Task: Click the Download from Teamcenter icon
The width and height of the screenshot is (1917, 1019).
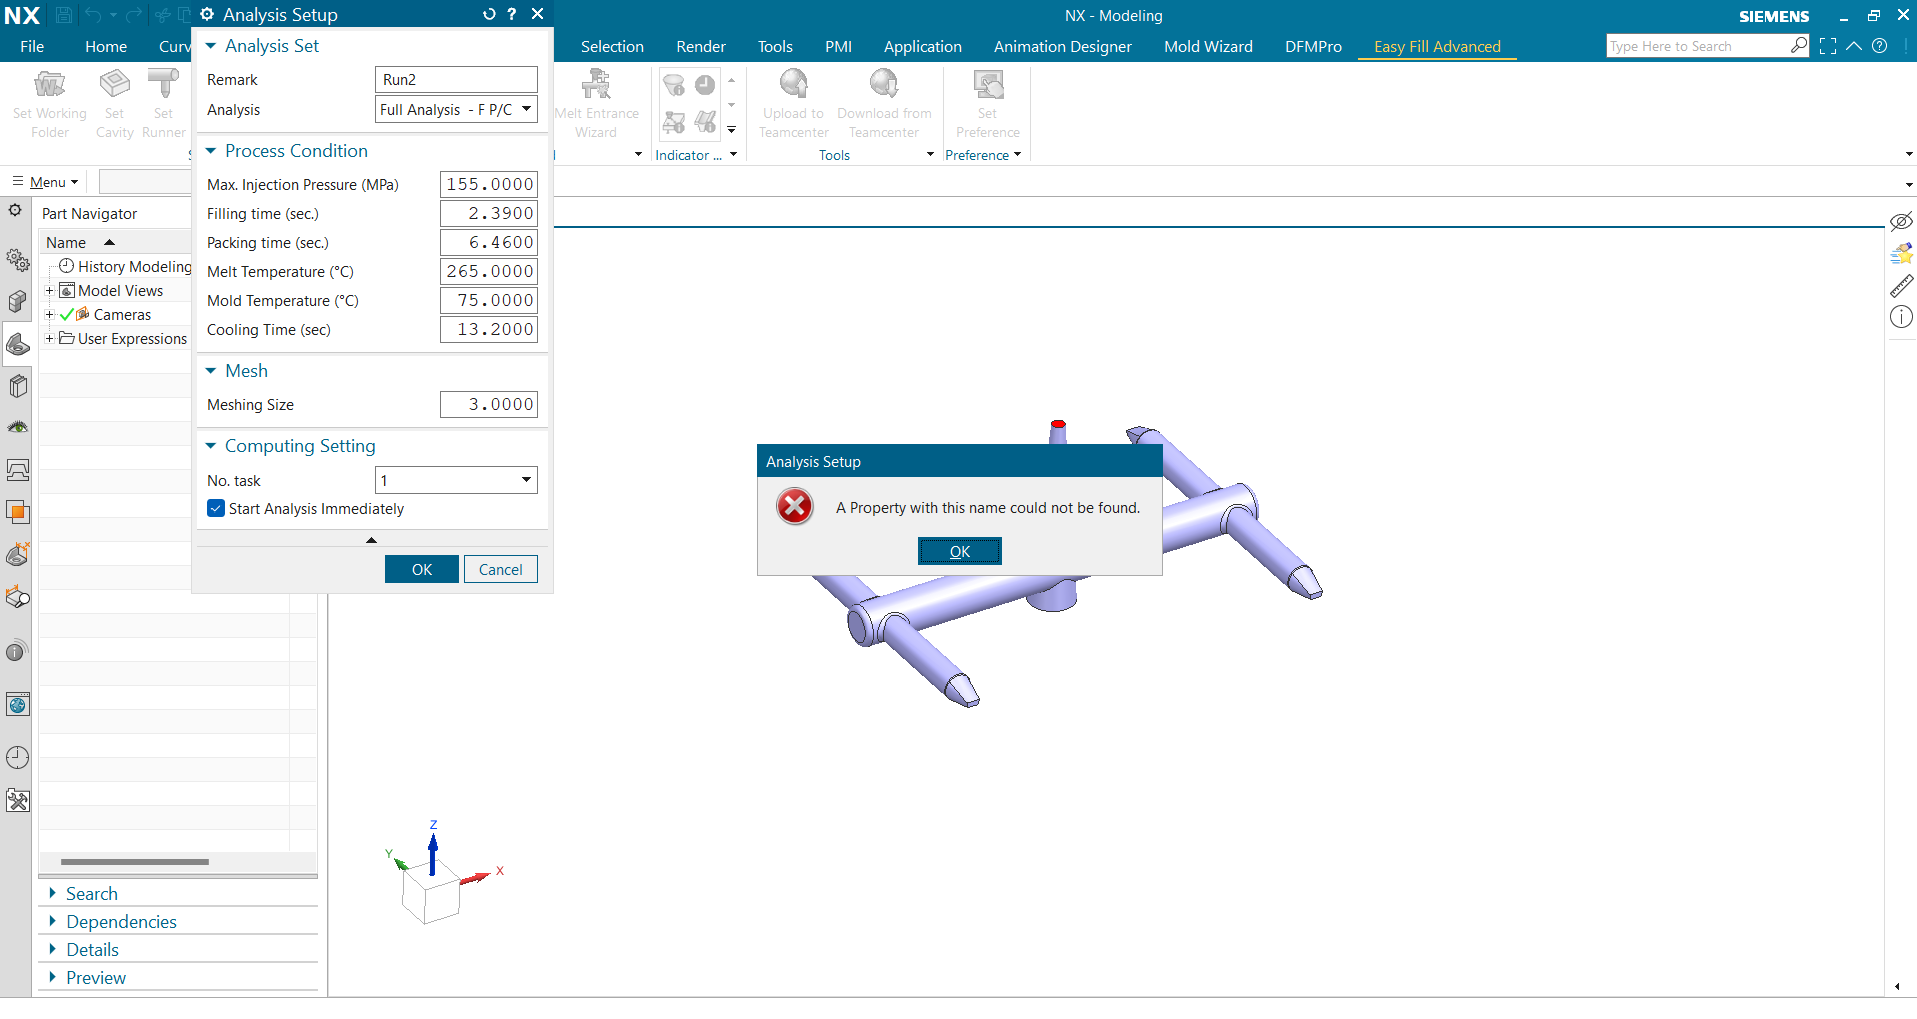Action: pos(883,85)
